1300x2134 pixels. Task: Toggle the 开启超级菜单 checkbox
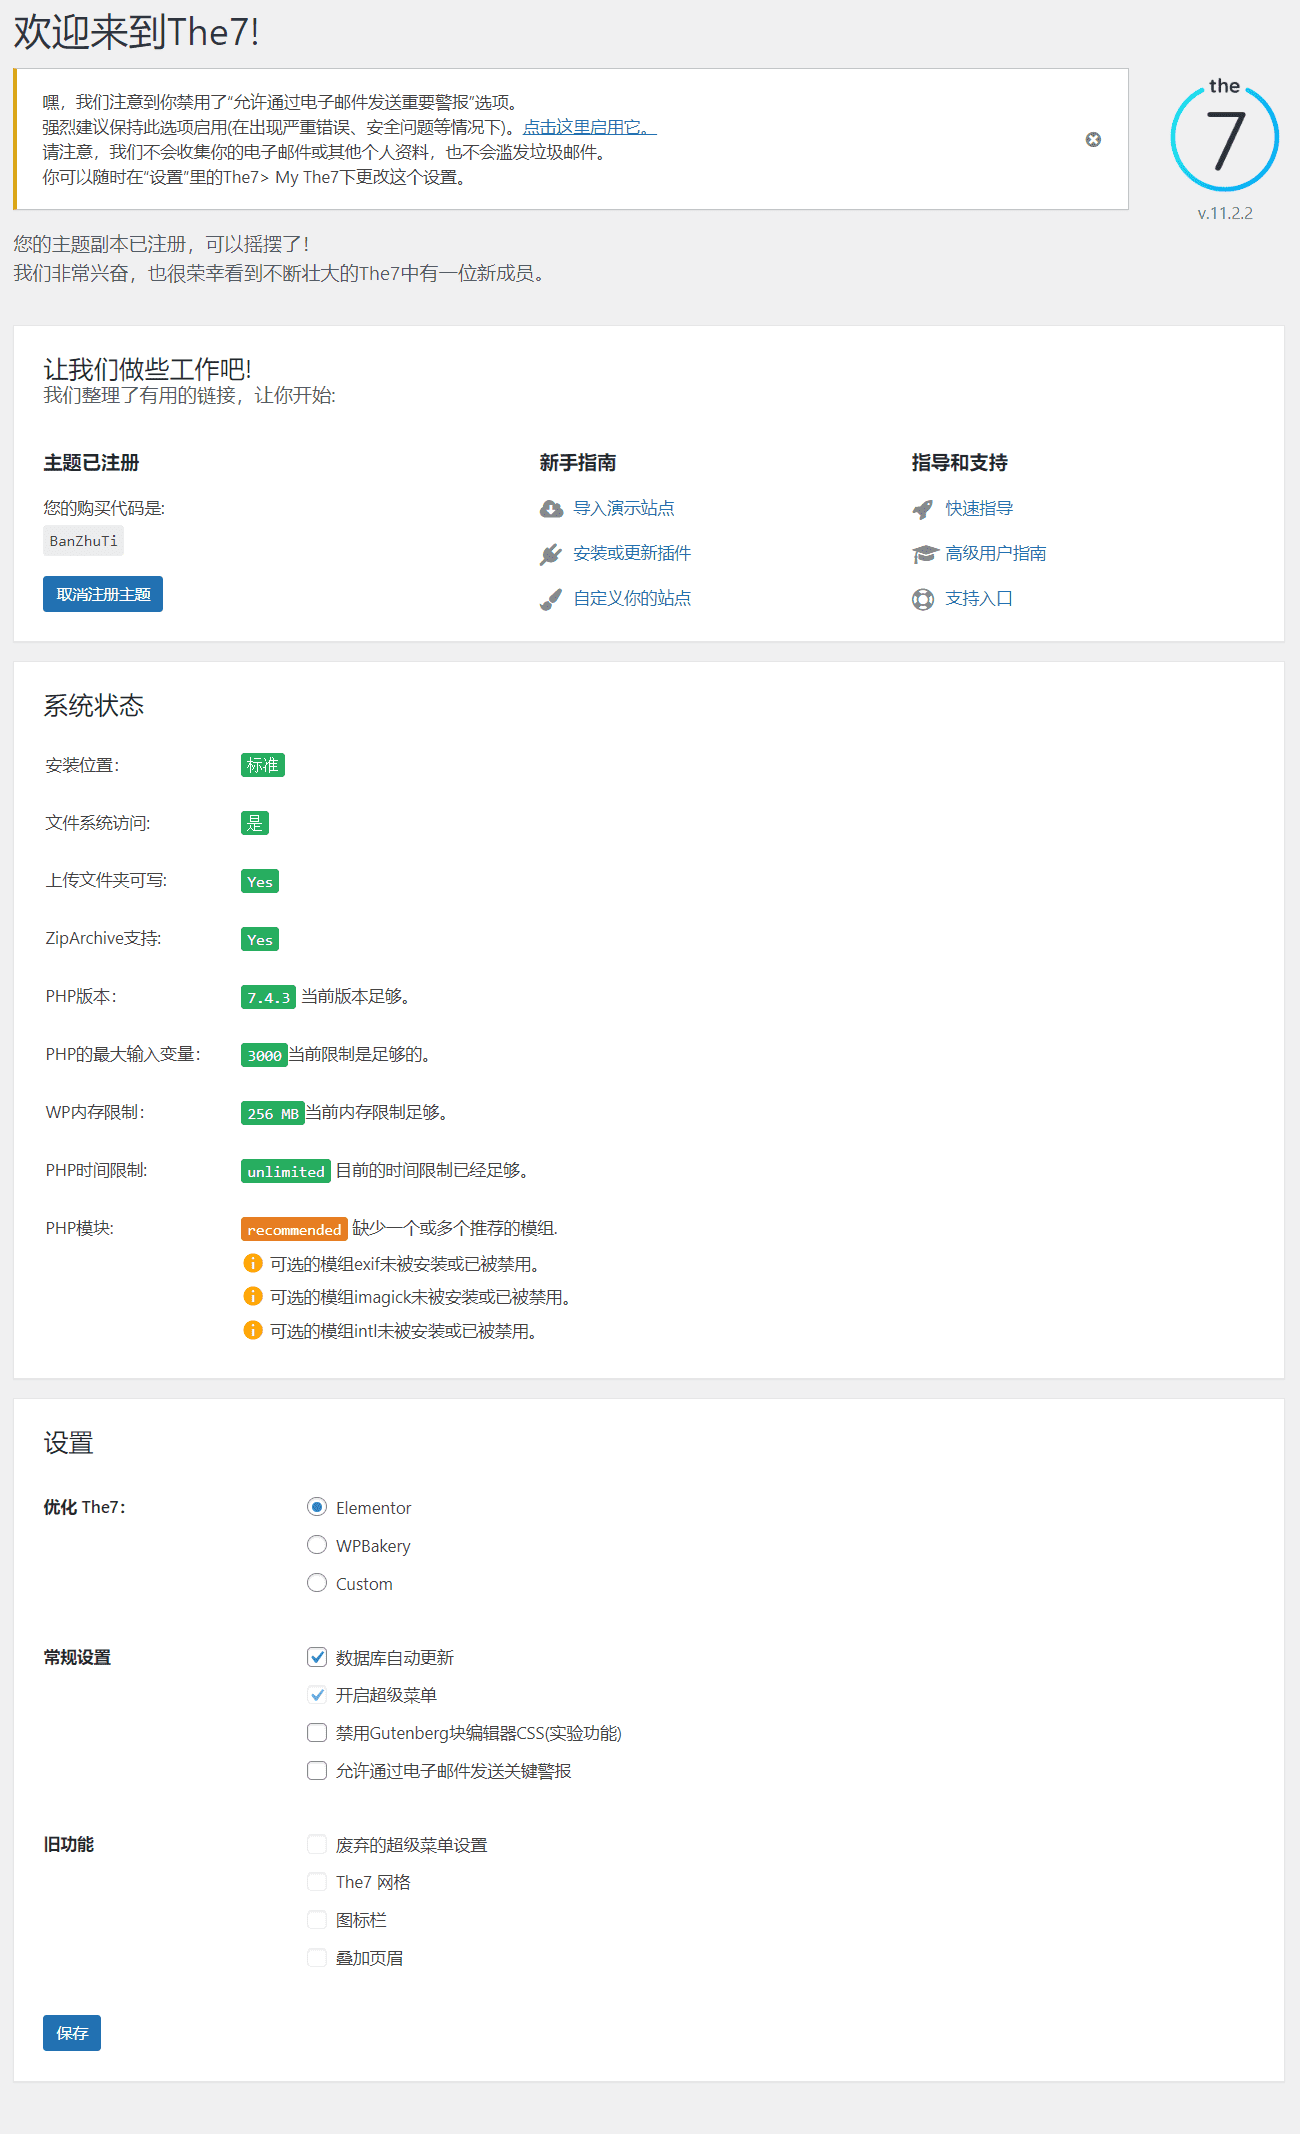pos(317,1695)
